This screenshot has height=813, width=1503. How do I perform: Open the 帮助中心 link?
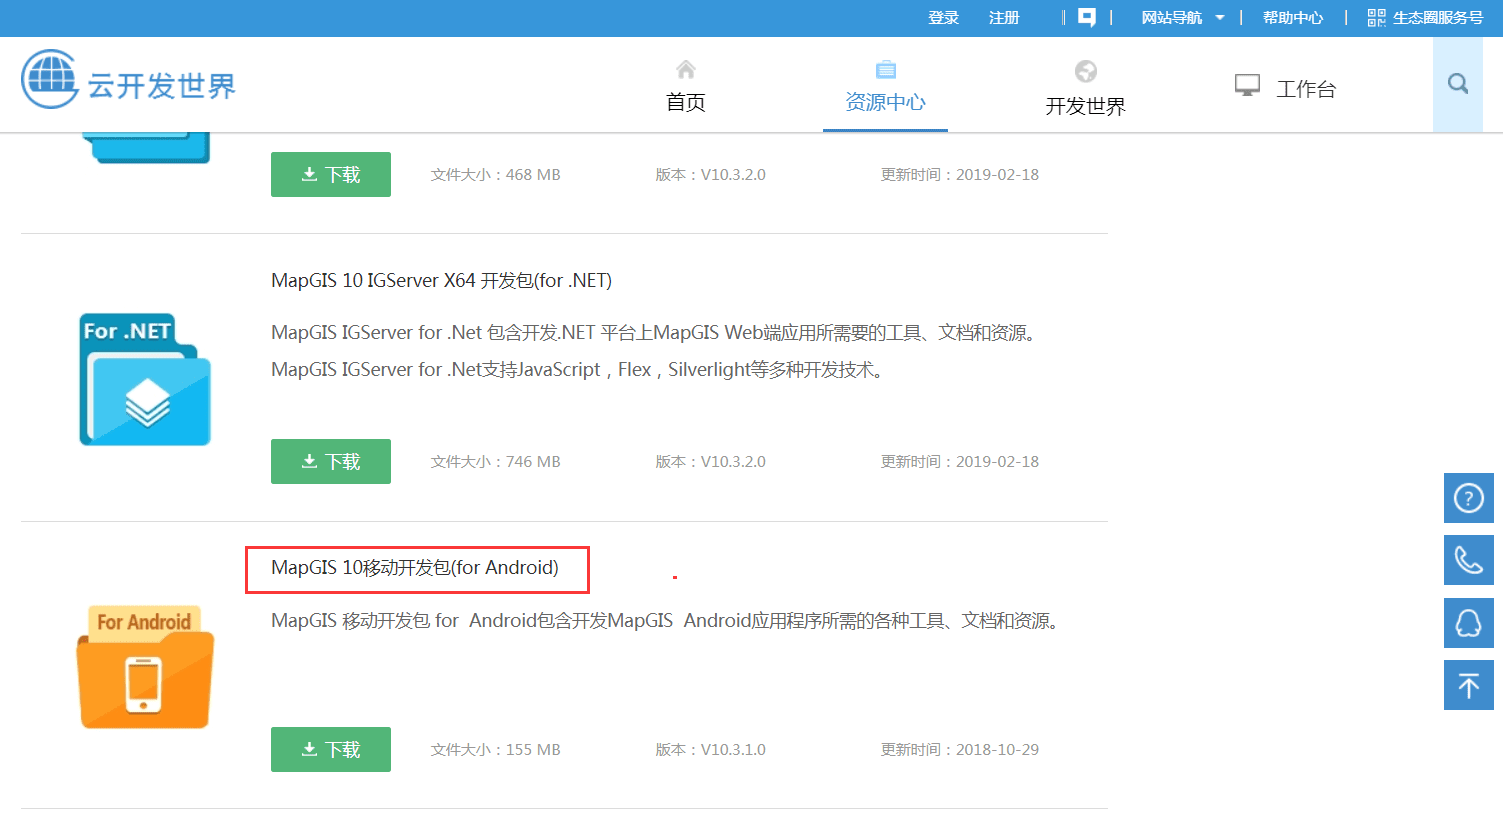coord(1293,18)
